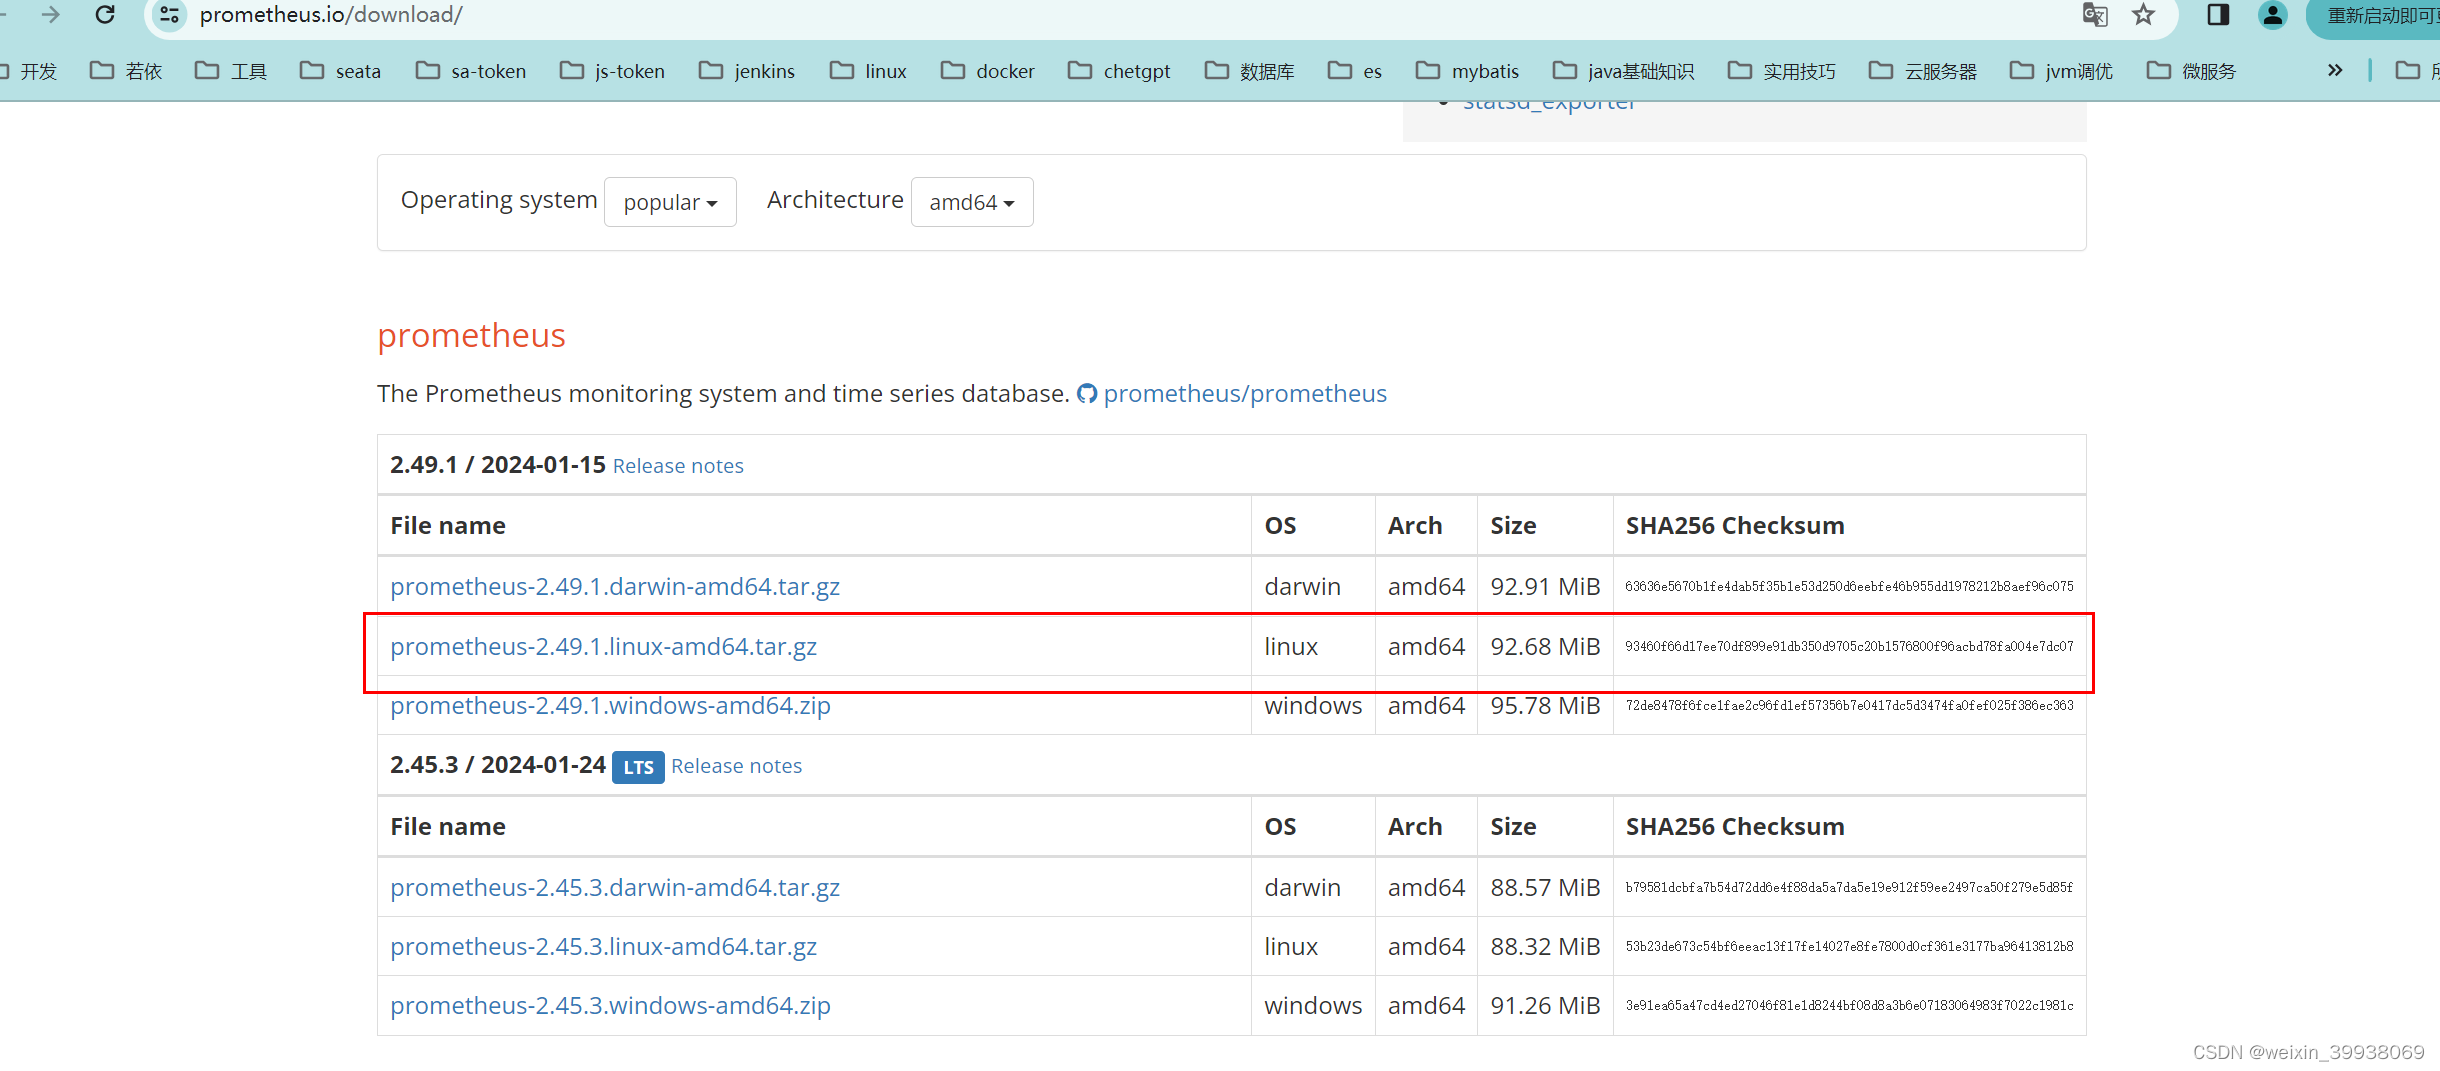Open the java基础知识 bookmark folder
The image size is (2440, 1071).
pyautogui.click(x=1623, y=71)
